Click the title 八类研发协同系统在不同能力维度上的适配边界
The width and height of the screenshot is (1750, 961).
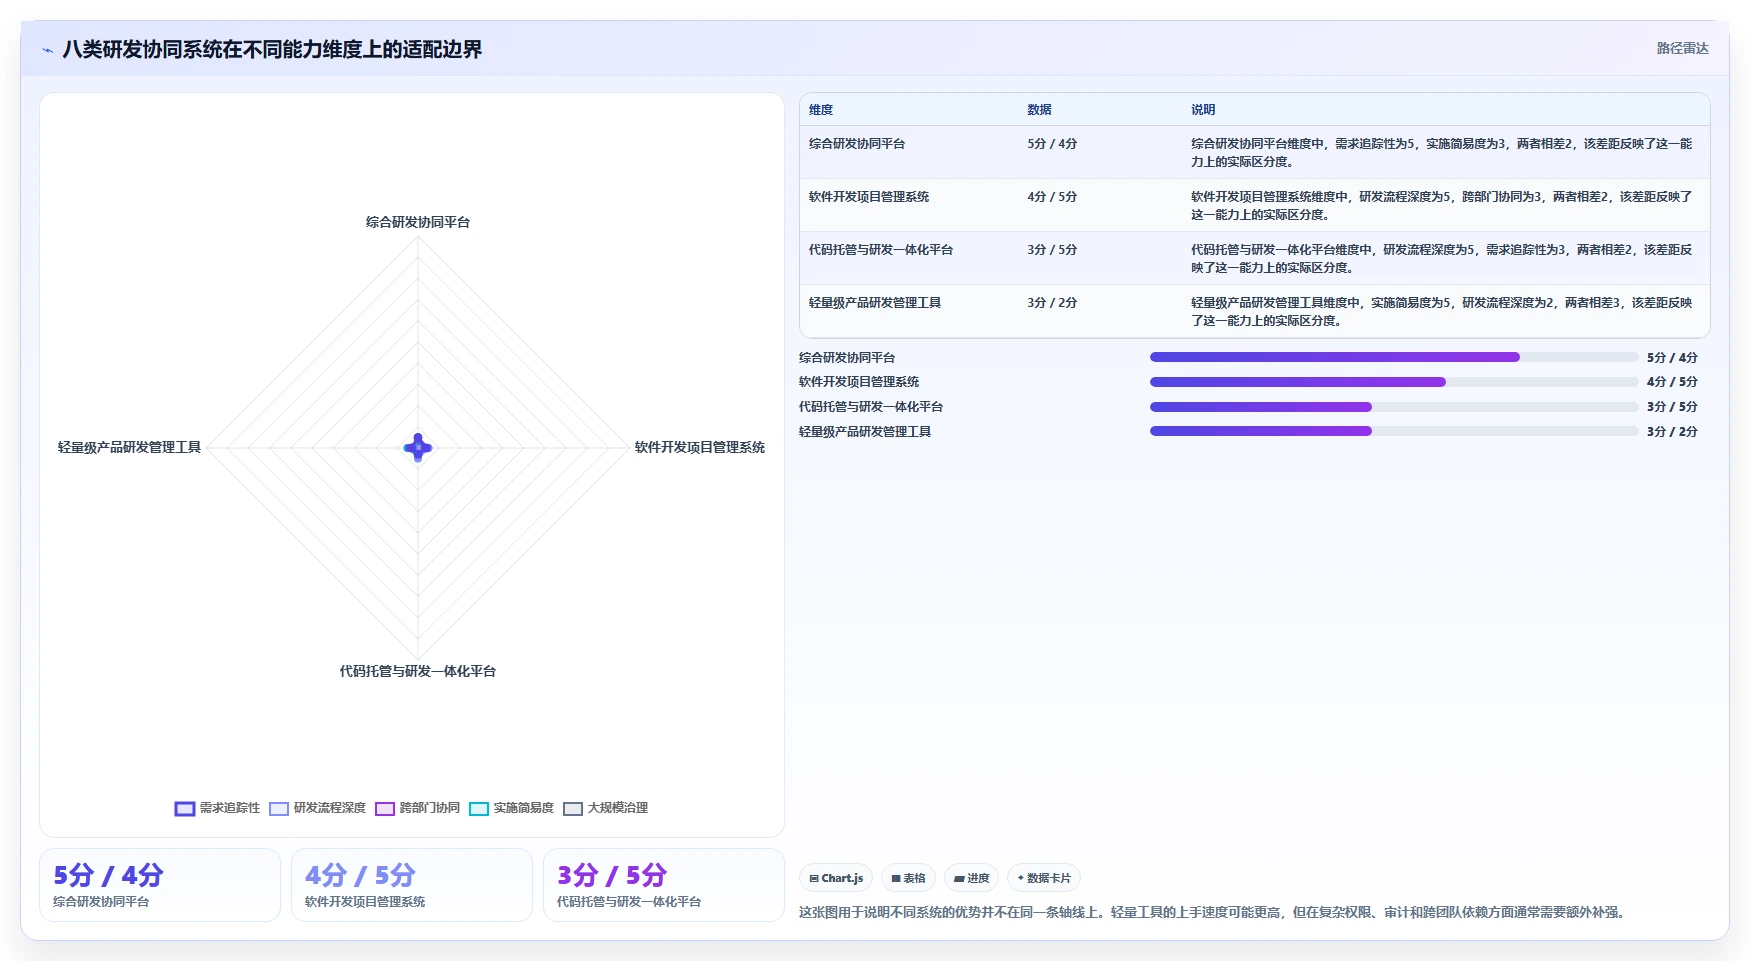click(x=272, y=50)
